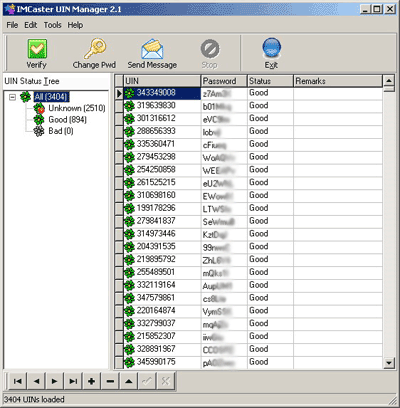Select UIN cell 204391535
This screenshot has width=400, height=408.
[162, 247]
